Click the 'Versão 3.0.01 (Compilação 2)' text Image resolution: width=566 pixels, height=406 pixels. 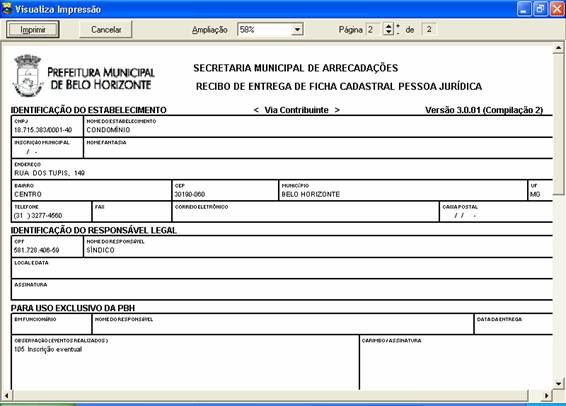(484, 110)
